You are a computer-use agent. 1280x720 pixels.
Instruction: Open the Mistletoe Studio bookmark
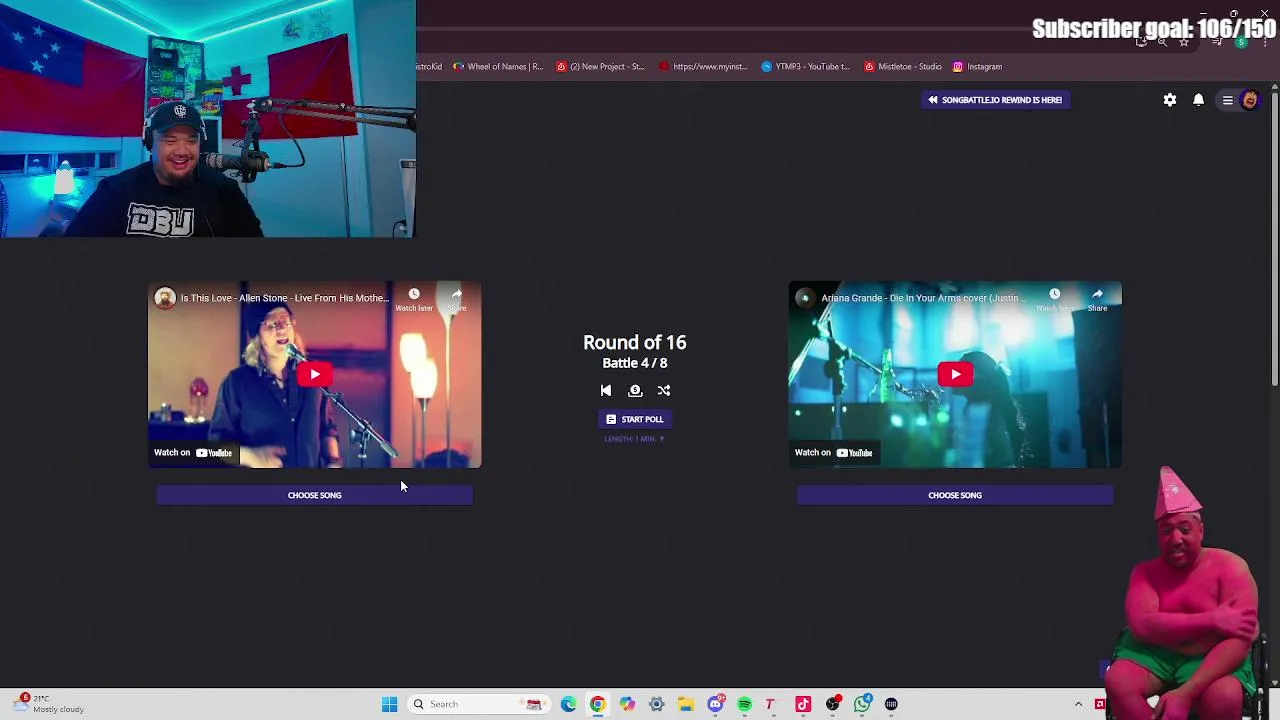903,67
